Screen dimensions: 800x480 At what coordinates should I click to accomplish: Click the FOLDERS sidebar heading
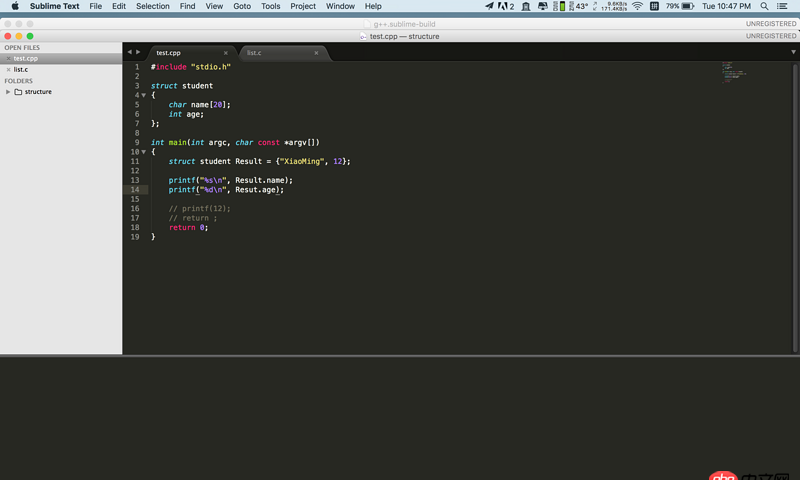point(18,81)
